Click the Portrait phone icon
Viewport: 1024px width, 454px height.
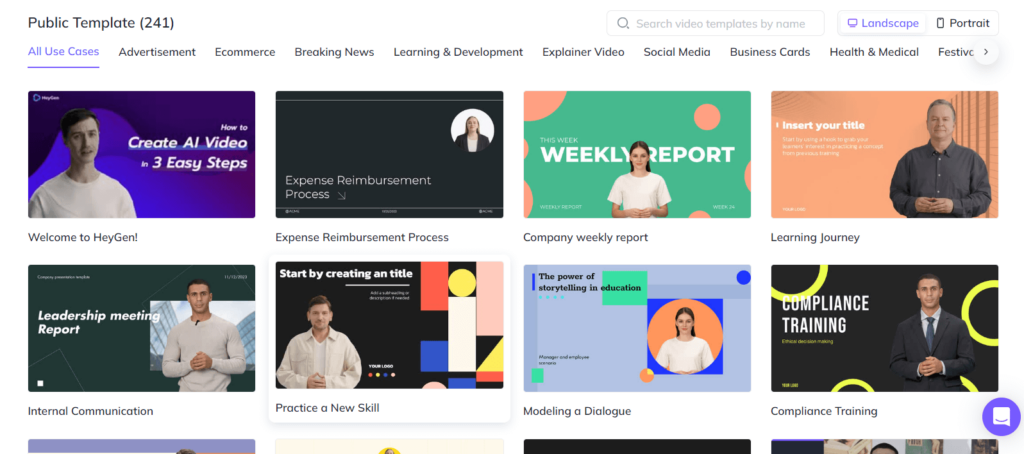point(940,24)
